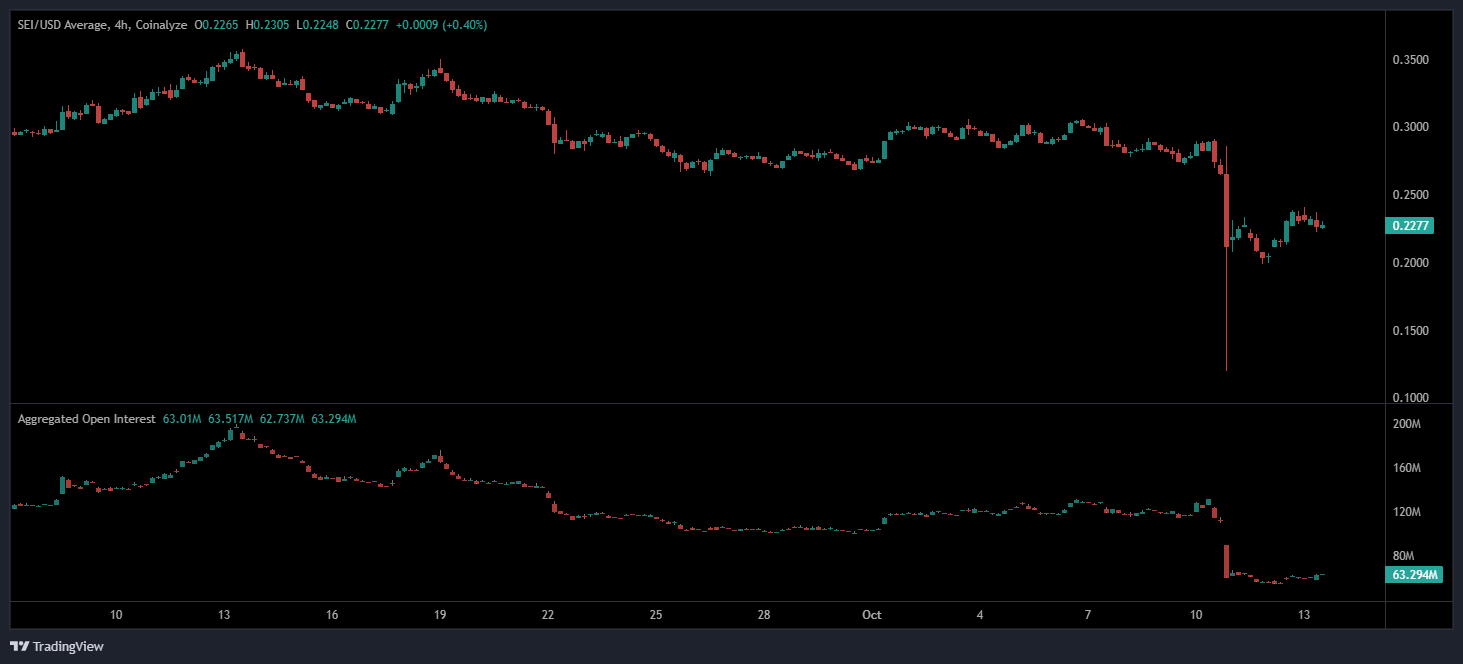Select the Aggregated Open Interest indicator label
The image size is (1463, 664).
tap(86, 419)
